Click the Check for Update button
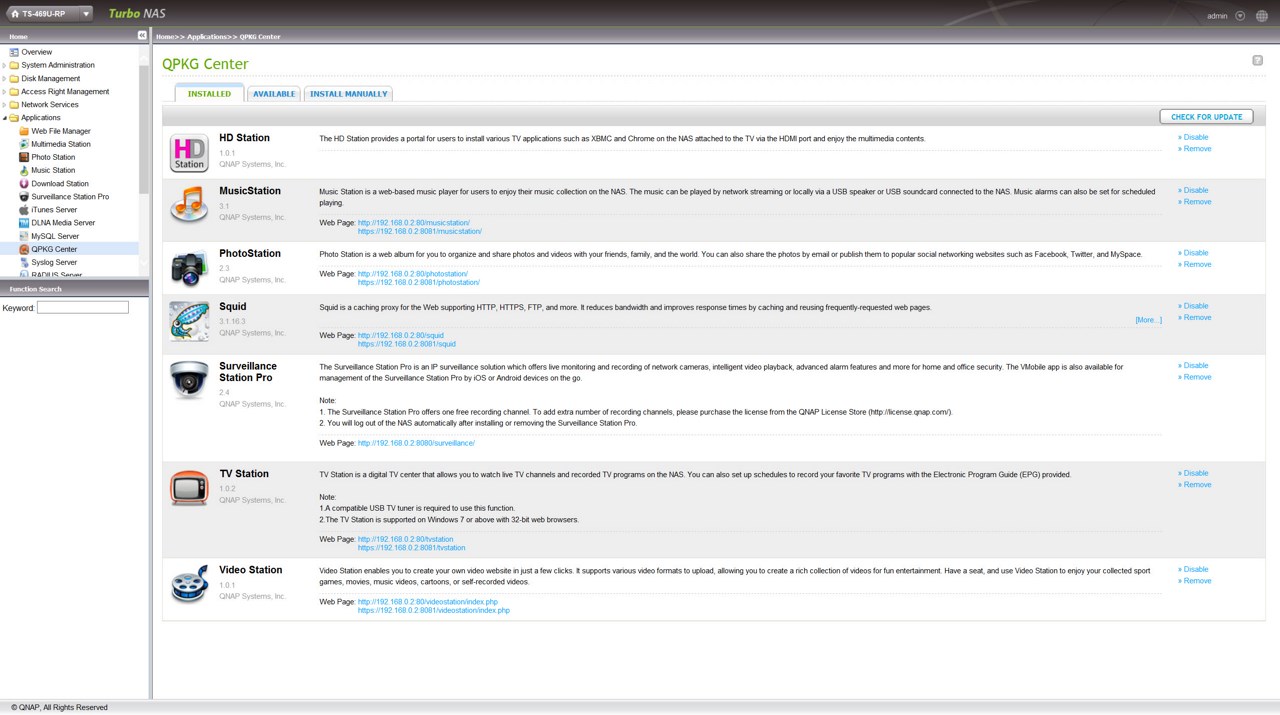Image resolution: width=1280 pixels, height=715 pixels. click(1206, 117)
